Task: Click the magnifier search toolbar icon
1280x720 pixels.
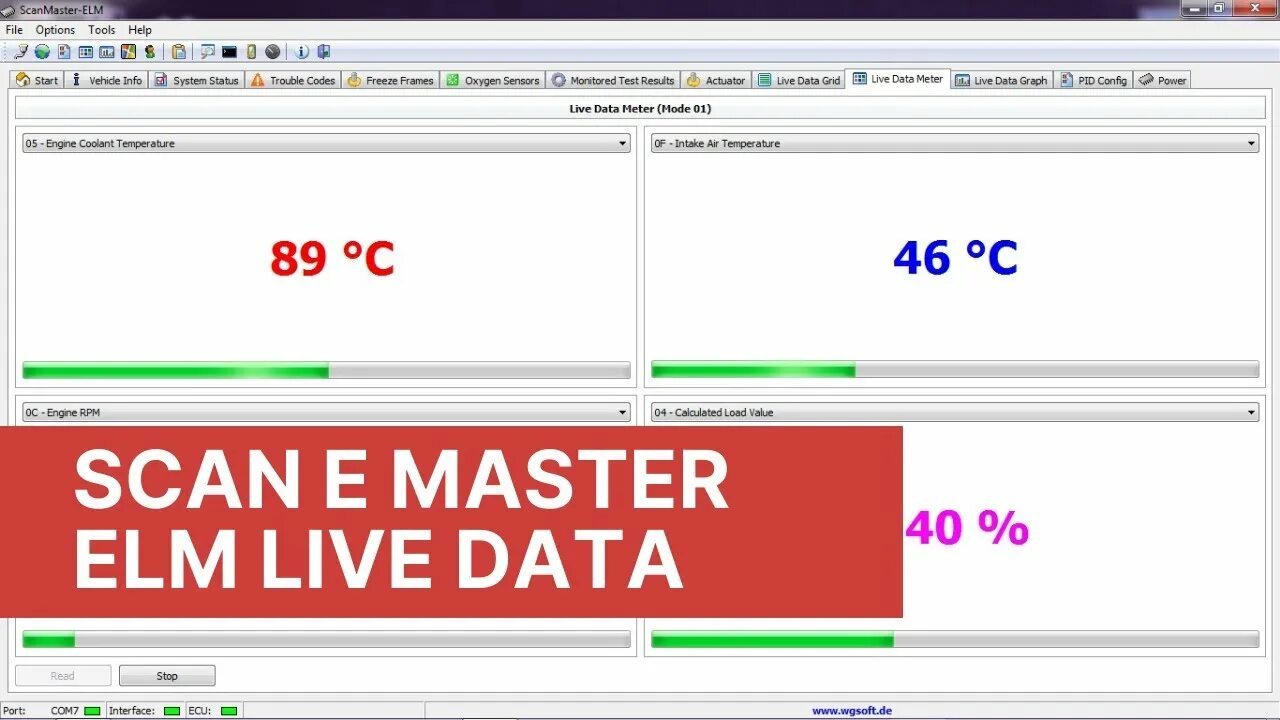Action: (x=208, y=51)
